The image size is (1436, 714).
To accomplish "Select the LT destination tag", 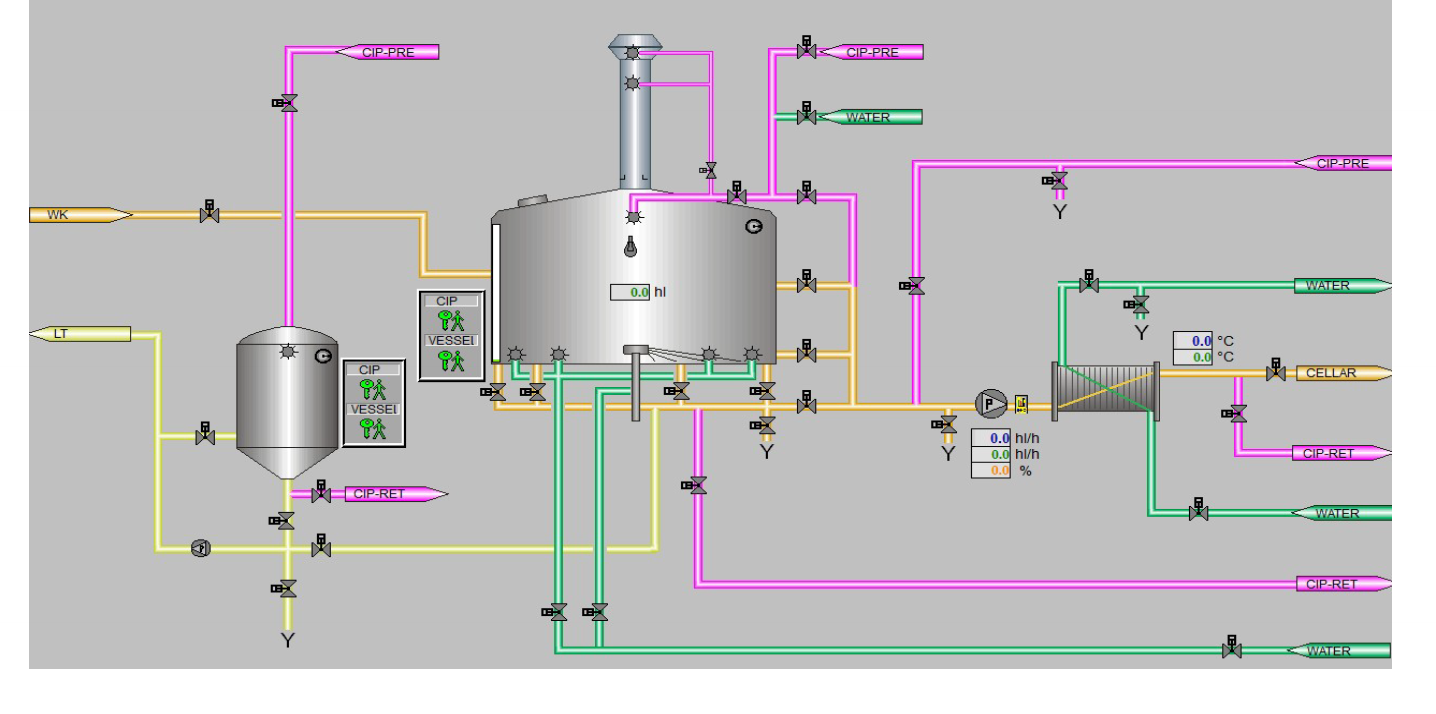I will coord(80,334).
